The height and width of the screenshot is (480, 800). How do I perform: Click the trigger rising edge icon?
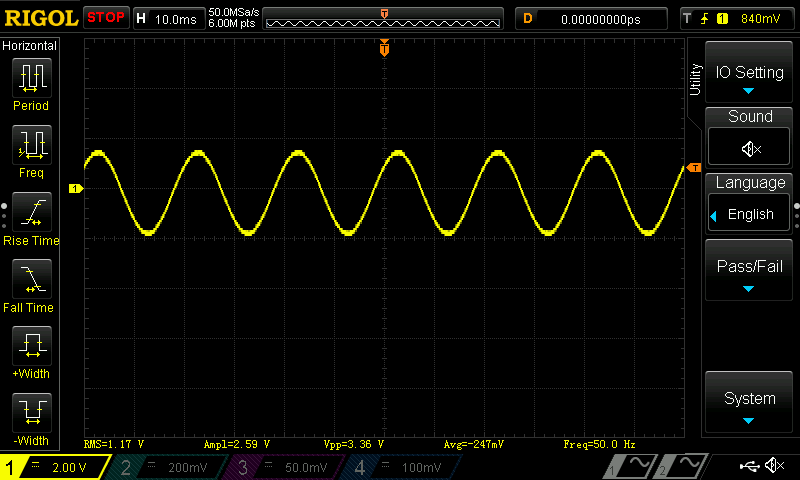(705, 19)
